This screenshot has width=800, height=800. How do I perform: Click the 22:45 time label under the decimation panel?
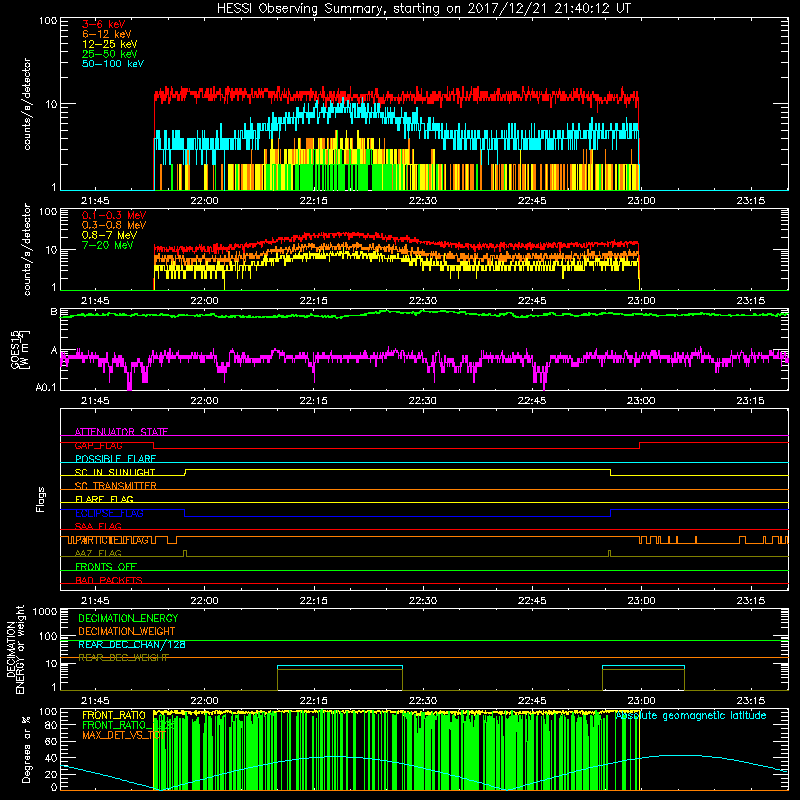pos(532,701)
